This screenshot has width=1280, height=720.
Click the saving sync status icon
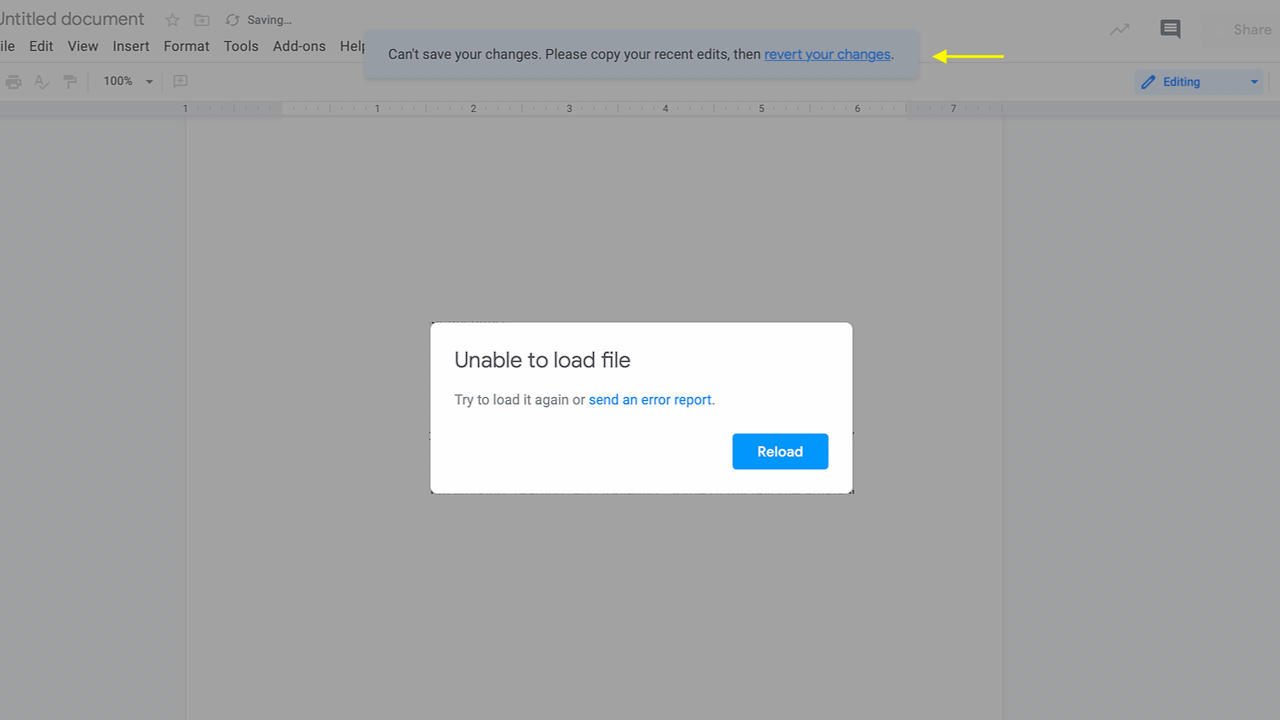tap(232, 20)
